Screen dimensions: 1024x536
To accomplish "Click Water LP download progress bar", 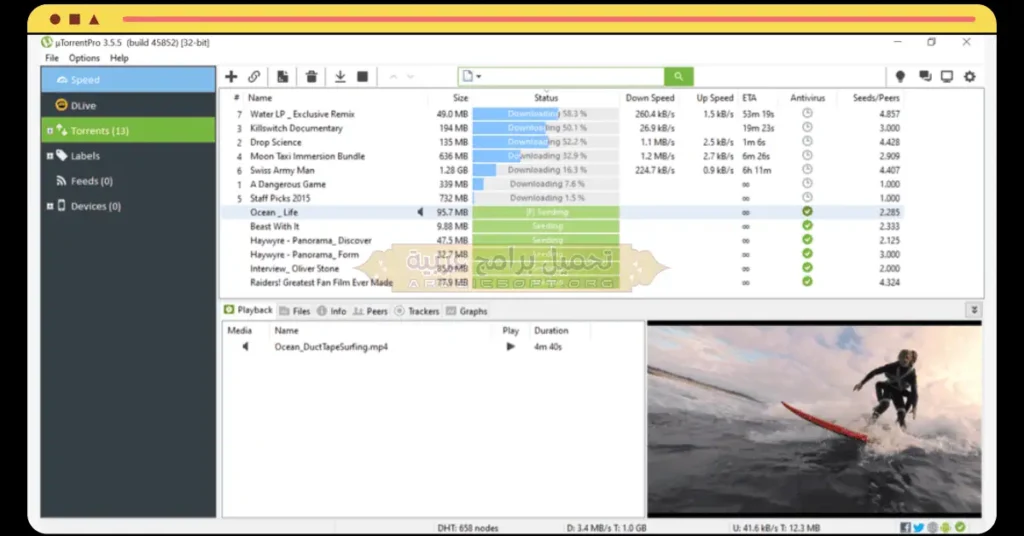I will pos(546,114).
